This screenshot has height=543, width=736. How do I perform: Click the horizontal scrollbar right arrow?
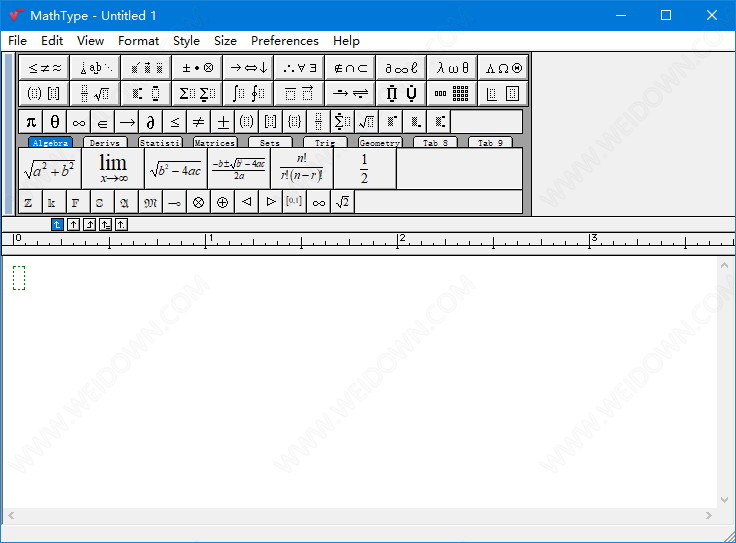(709, 516)
